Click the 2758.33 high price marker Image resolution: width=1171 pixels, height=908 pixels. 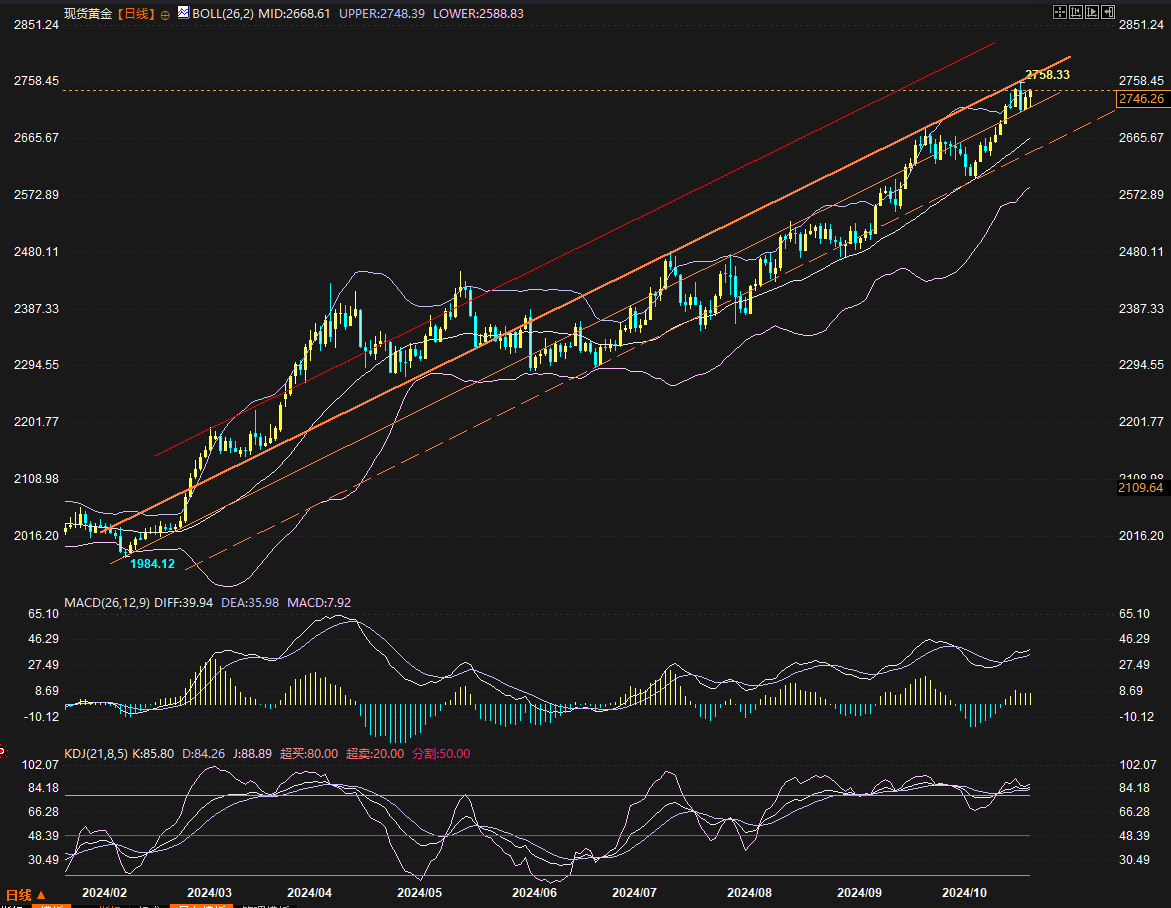pos(1047,75)
